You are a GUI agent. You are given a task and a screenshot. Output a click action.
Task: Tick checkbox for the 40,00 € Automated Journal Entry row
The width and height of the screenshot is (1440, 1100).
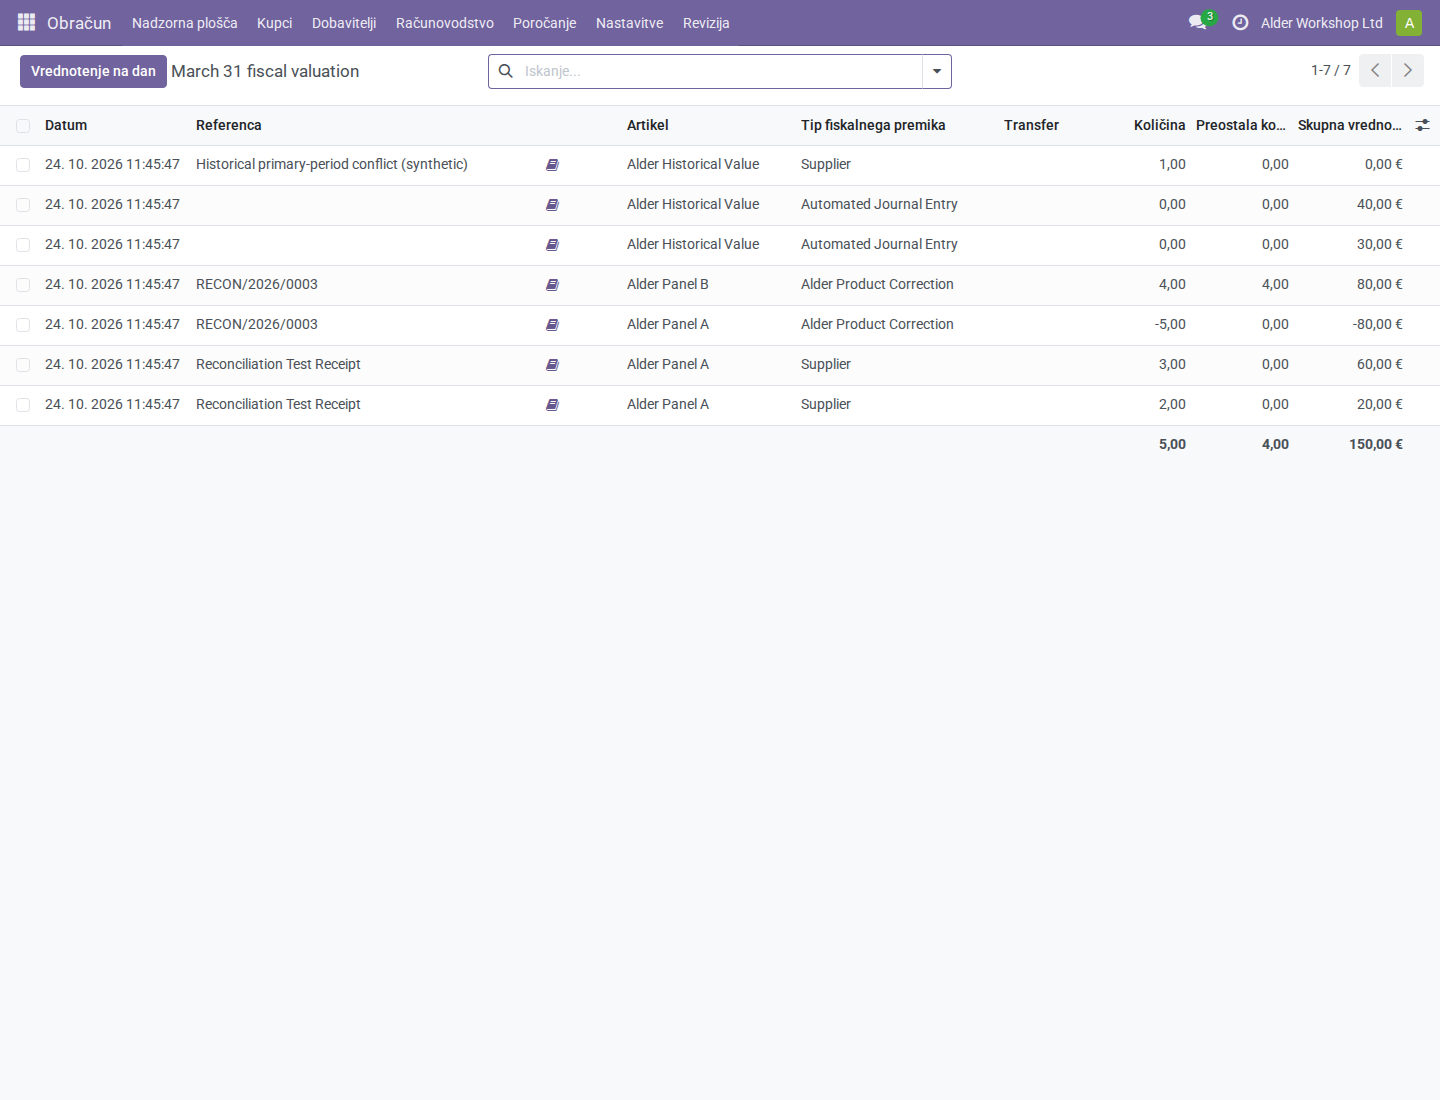click(x=23, y=205)
